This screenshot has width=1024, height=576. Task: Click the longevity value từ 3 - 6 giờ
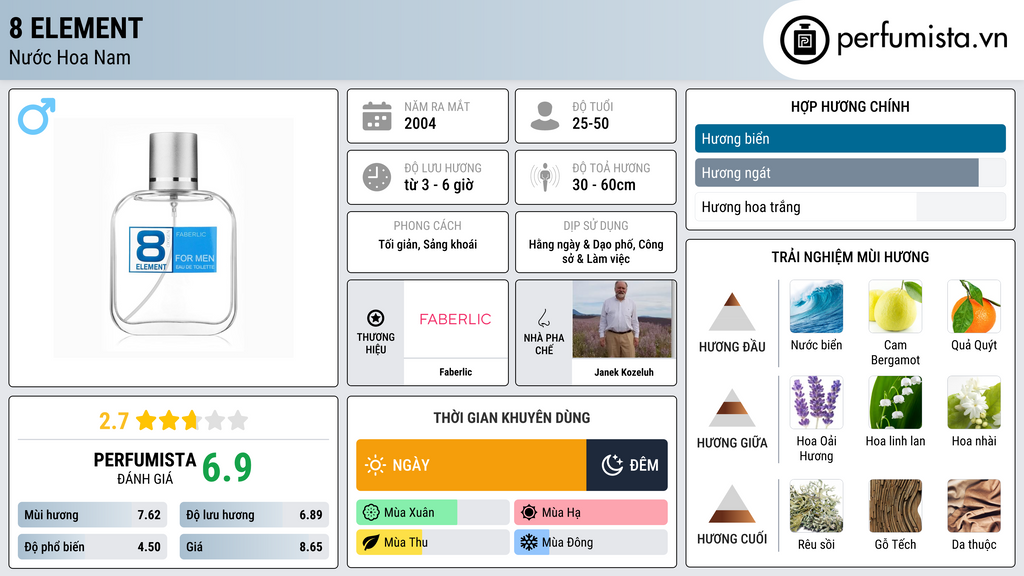(439, 185)
